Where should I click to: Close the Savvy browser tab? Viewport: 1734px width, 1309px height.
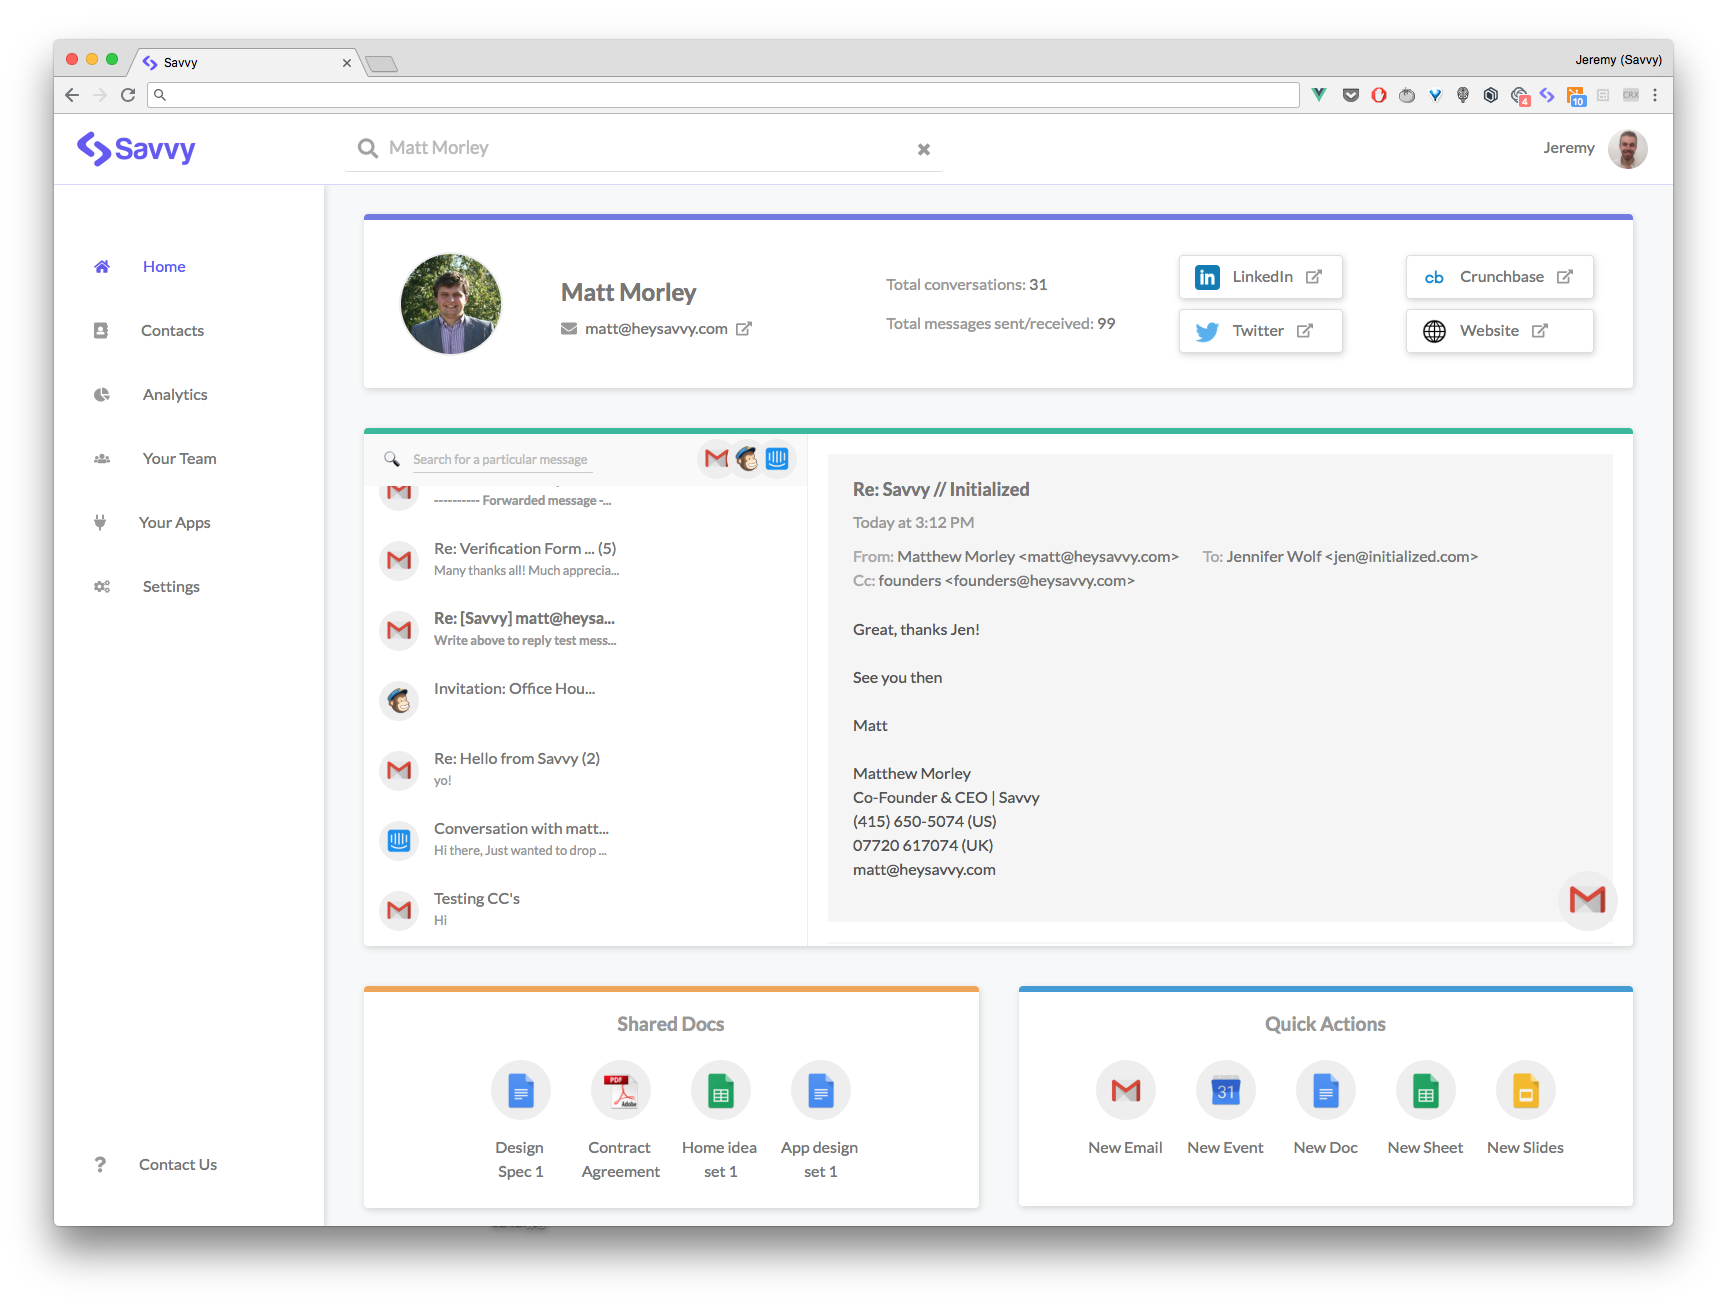click(347, 63)
